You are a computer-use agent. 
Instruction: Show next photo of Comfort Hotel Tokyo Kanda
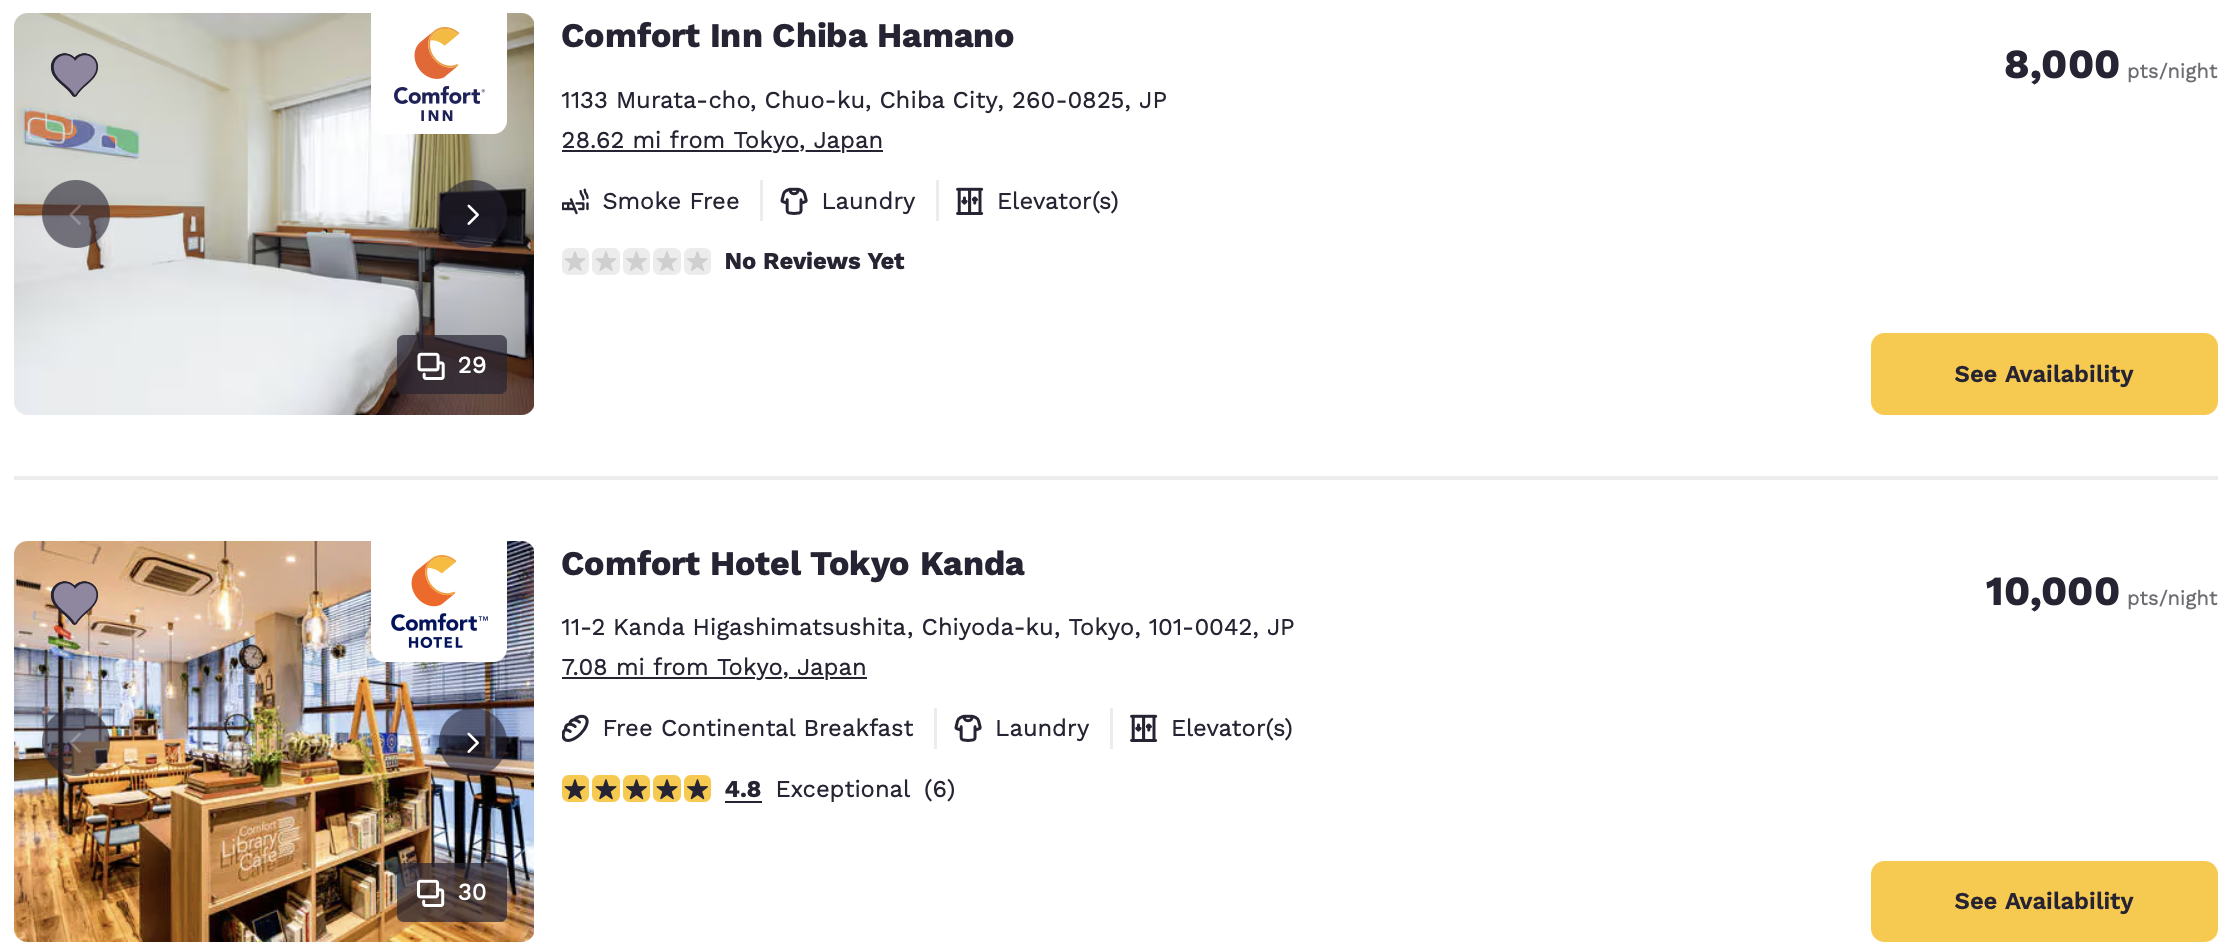tap(473, 742)
